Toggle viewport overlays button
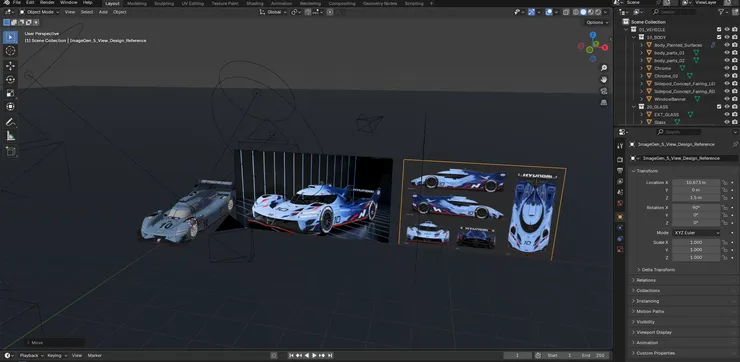Screen dimensions: 740x362 pyautogui.click(x=549, y=12)
